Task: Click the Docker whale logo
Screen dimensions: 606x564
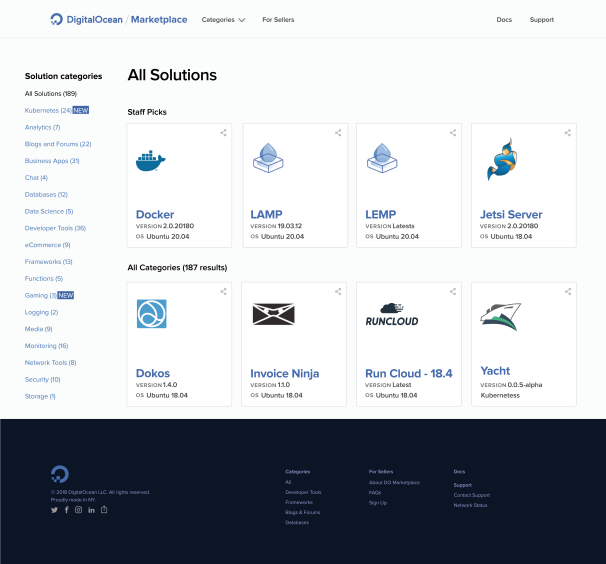Action: coord(151,160)
